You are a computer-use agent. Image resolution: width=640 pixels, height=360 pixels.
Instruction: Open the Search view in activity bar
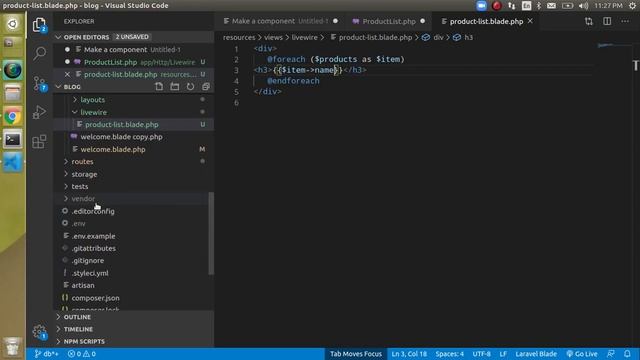point(39,53)
